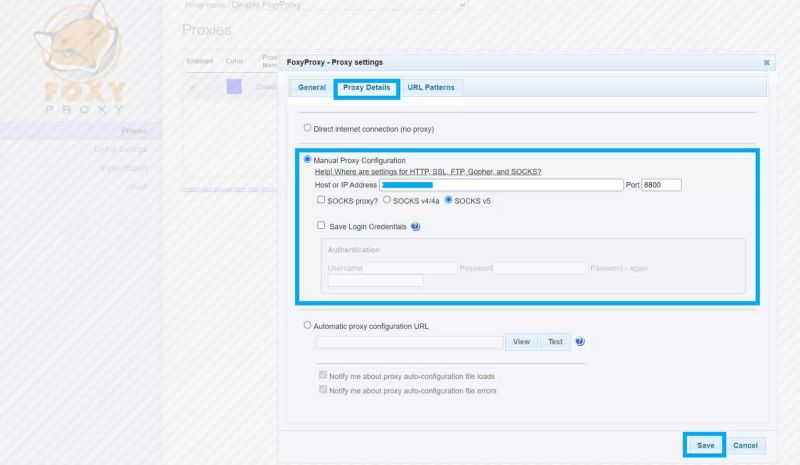Cancel the proxy settings dialog
800x465 pixels.
(x=745, y=445)
